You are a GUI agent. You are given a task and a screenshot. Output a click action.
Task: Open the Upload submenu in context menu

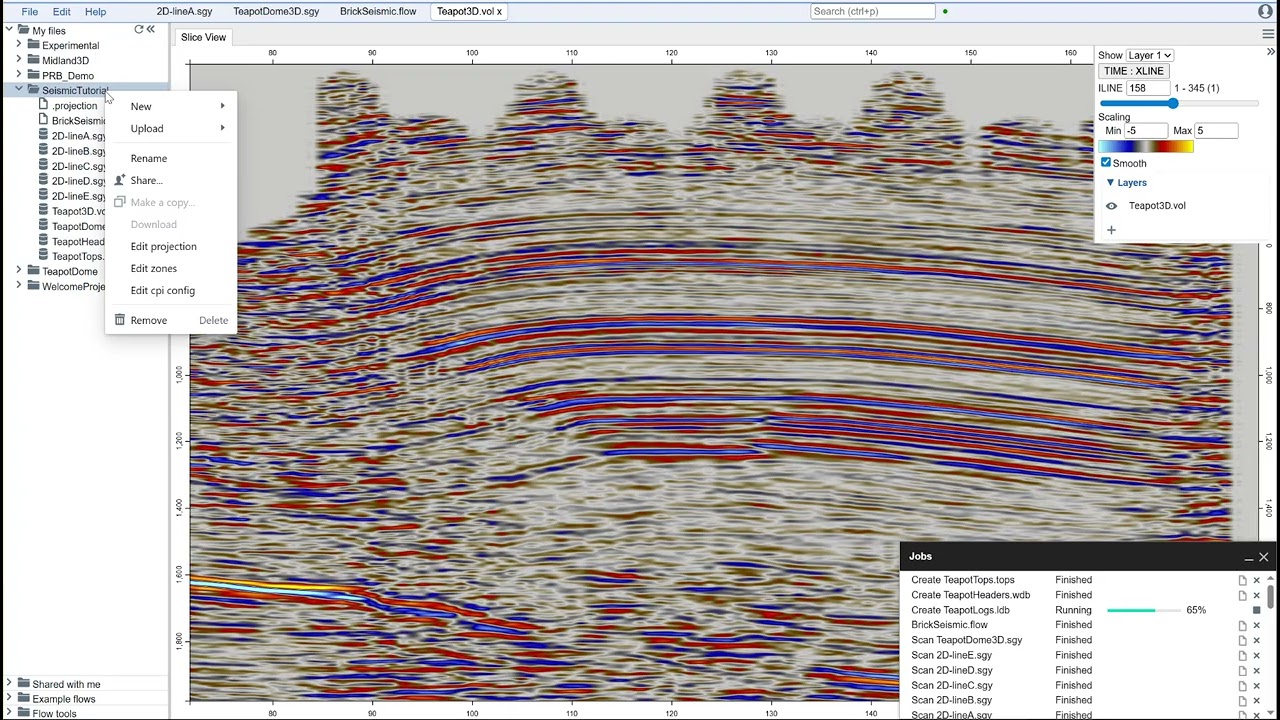(x=171, y=128)
